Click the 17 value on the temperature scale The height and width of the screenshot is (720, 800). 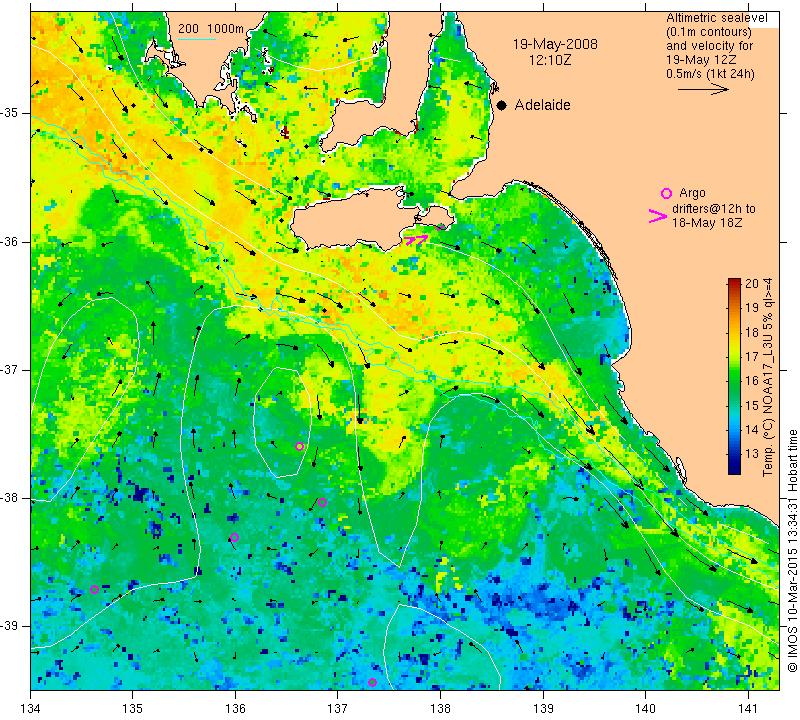[x=752, y=356]
